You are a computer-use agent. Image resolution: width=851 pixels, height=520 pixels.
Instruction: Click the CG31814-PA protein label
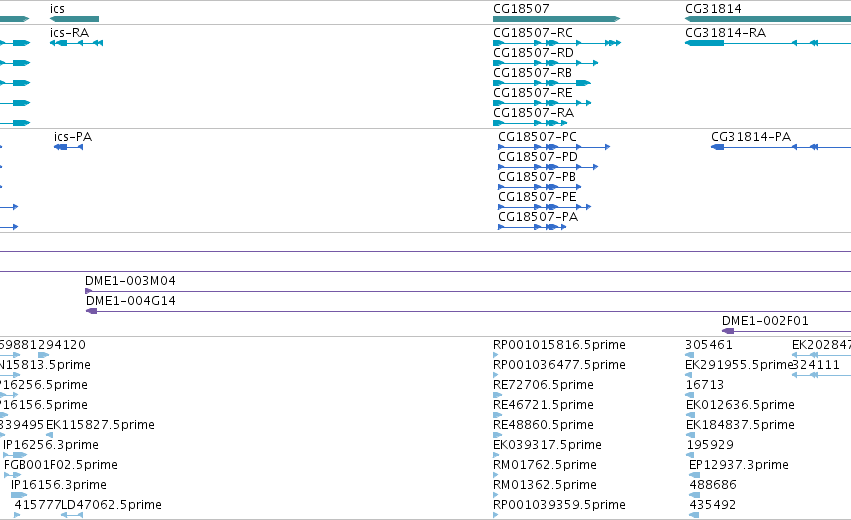point(751,137)
